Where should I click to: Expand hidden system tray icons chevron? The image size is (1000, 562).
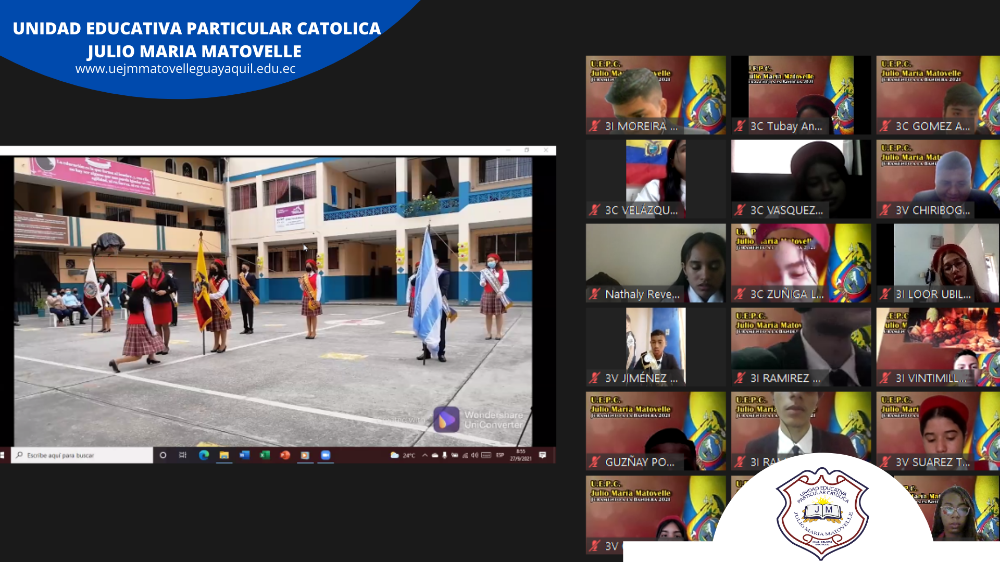point(425,455)
